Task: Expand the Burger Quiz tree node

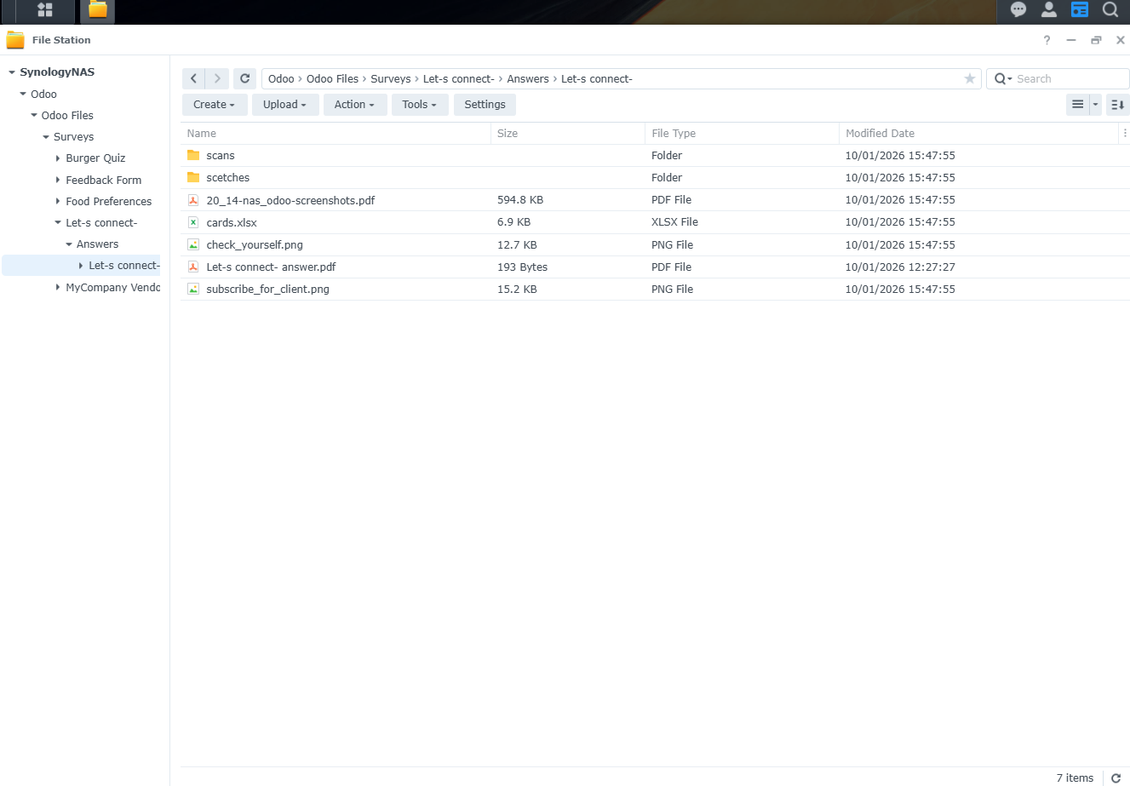Action: (58, 158)
